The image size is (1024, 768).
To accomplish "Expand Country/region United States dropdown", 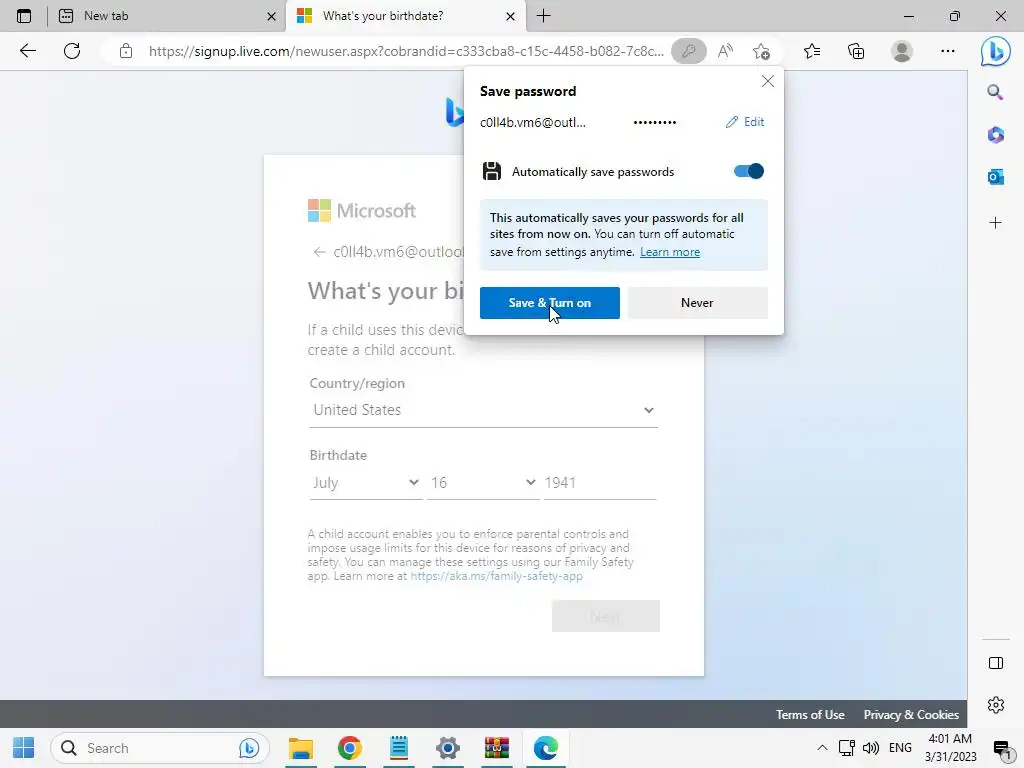I will [x=483, y=410].
